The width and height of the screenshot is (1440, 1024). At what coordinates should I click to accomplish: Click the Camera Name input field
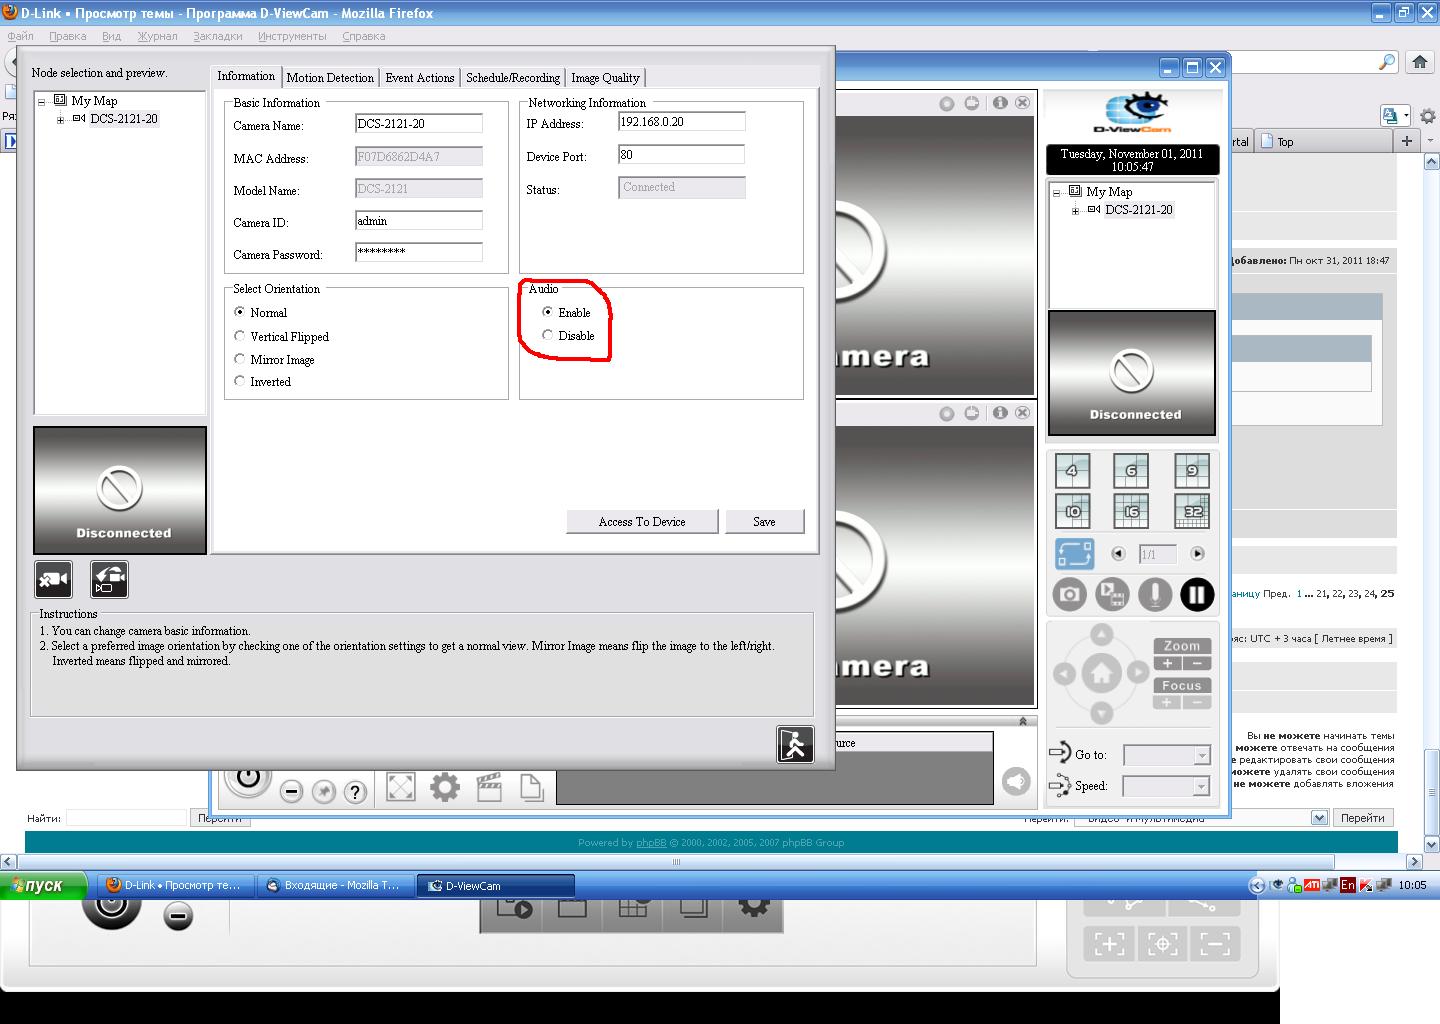(x=419, y=124)
